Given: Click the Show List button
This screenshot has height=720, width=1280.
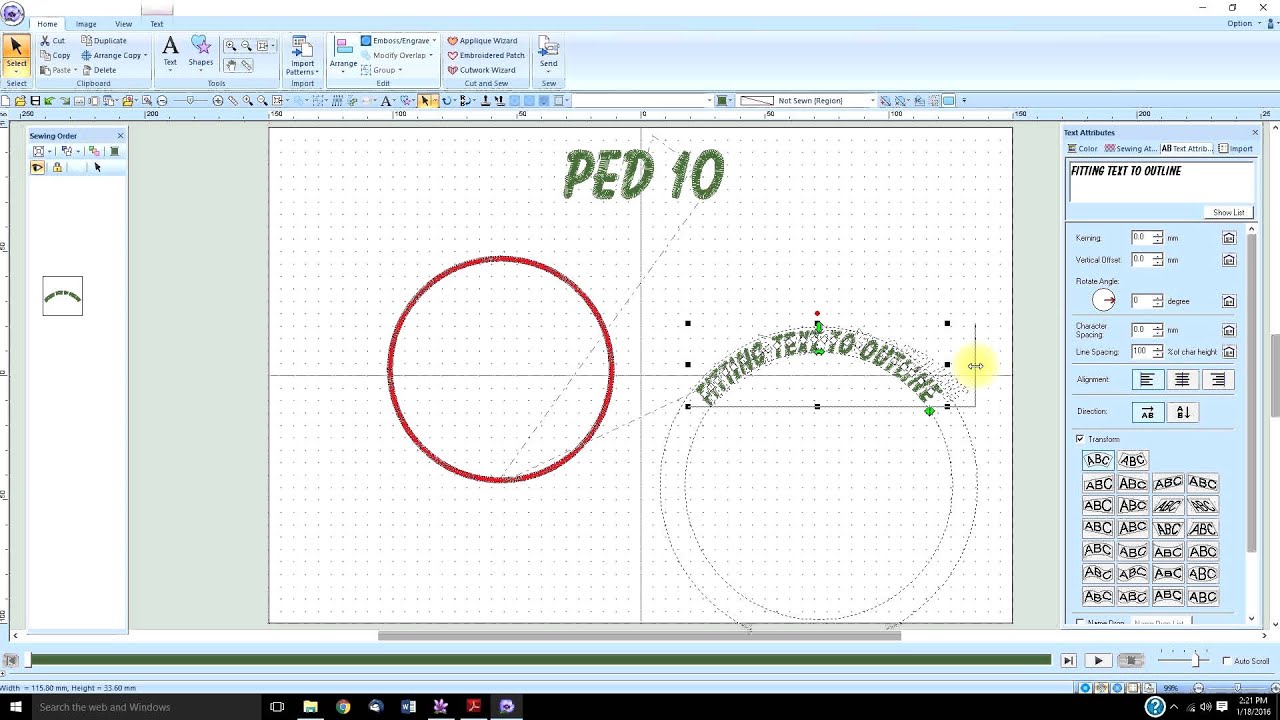Looking at the screenshot, I should click(1229, 213).
